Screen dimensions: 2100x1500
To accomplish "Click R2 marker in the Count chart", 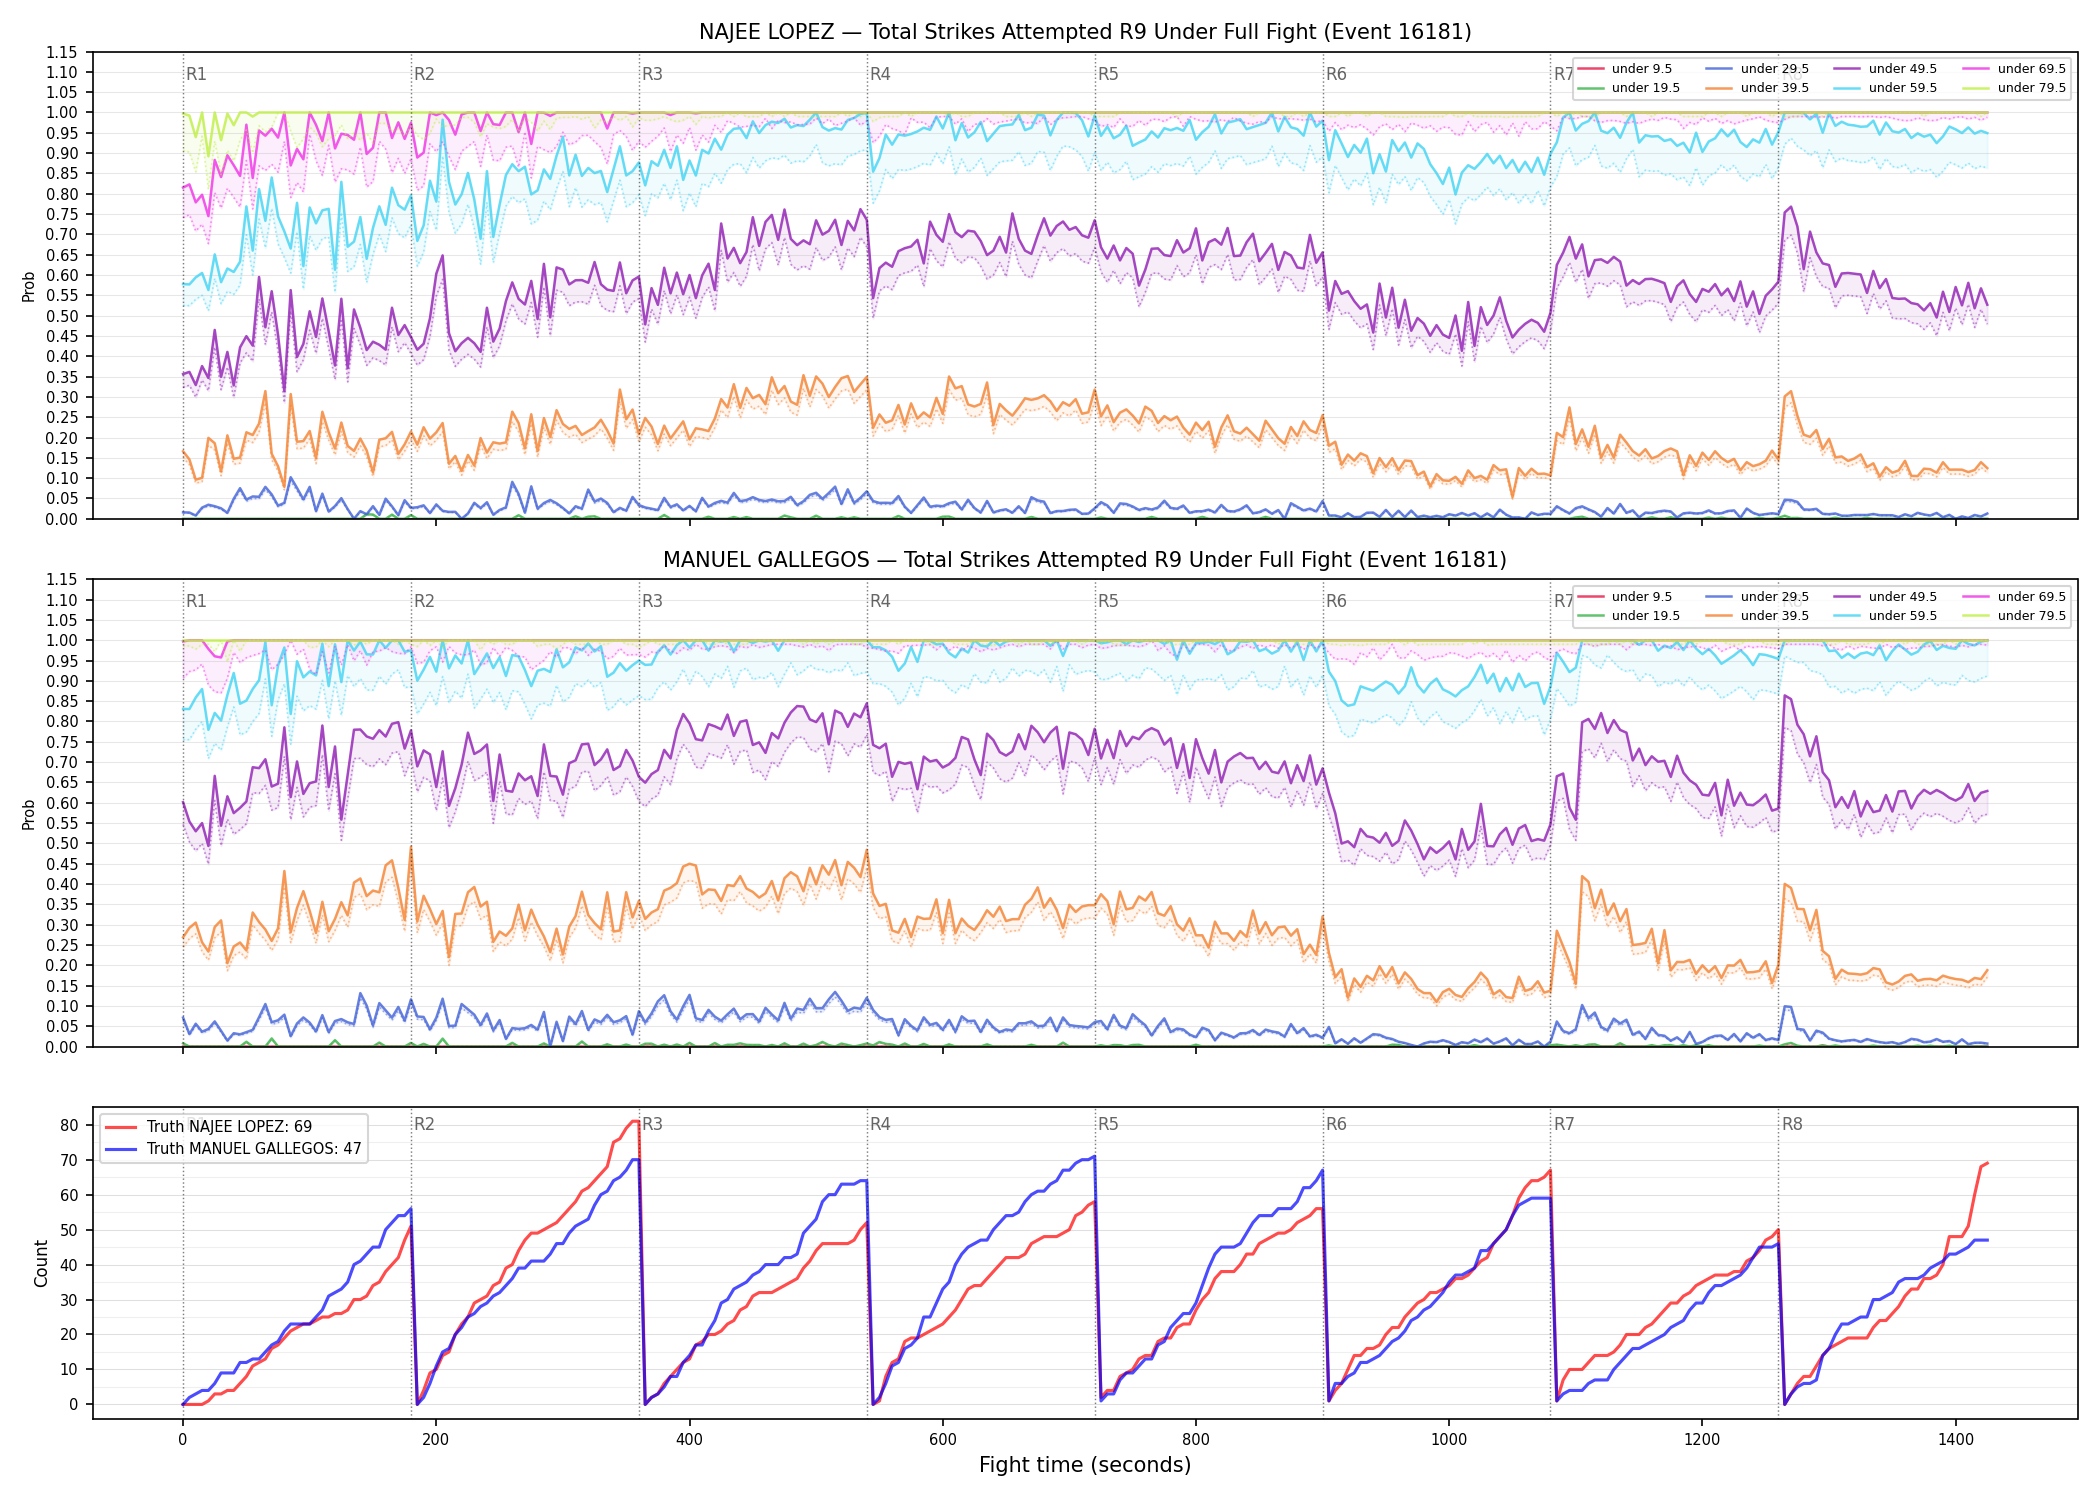I will pos(424,1124).
